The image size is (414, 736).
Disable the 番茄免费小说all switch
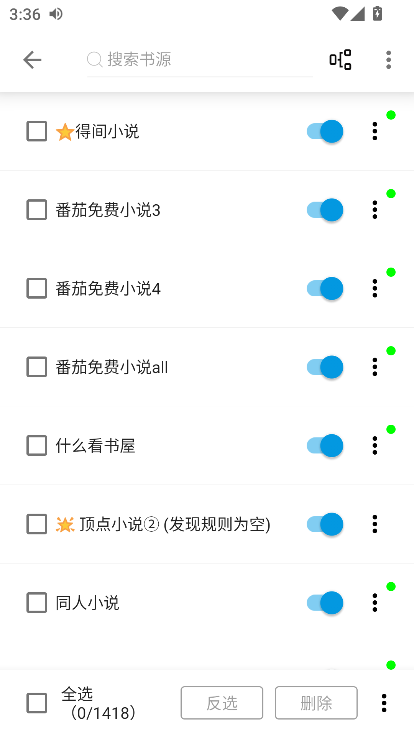(325, 367)
